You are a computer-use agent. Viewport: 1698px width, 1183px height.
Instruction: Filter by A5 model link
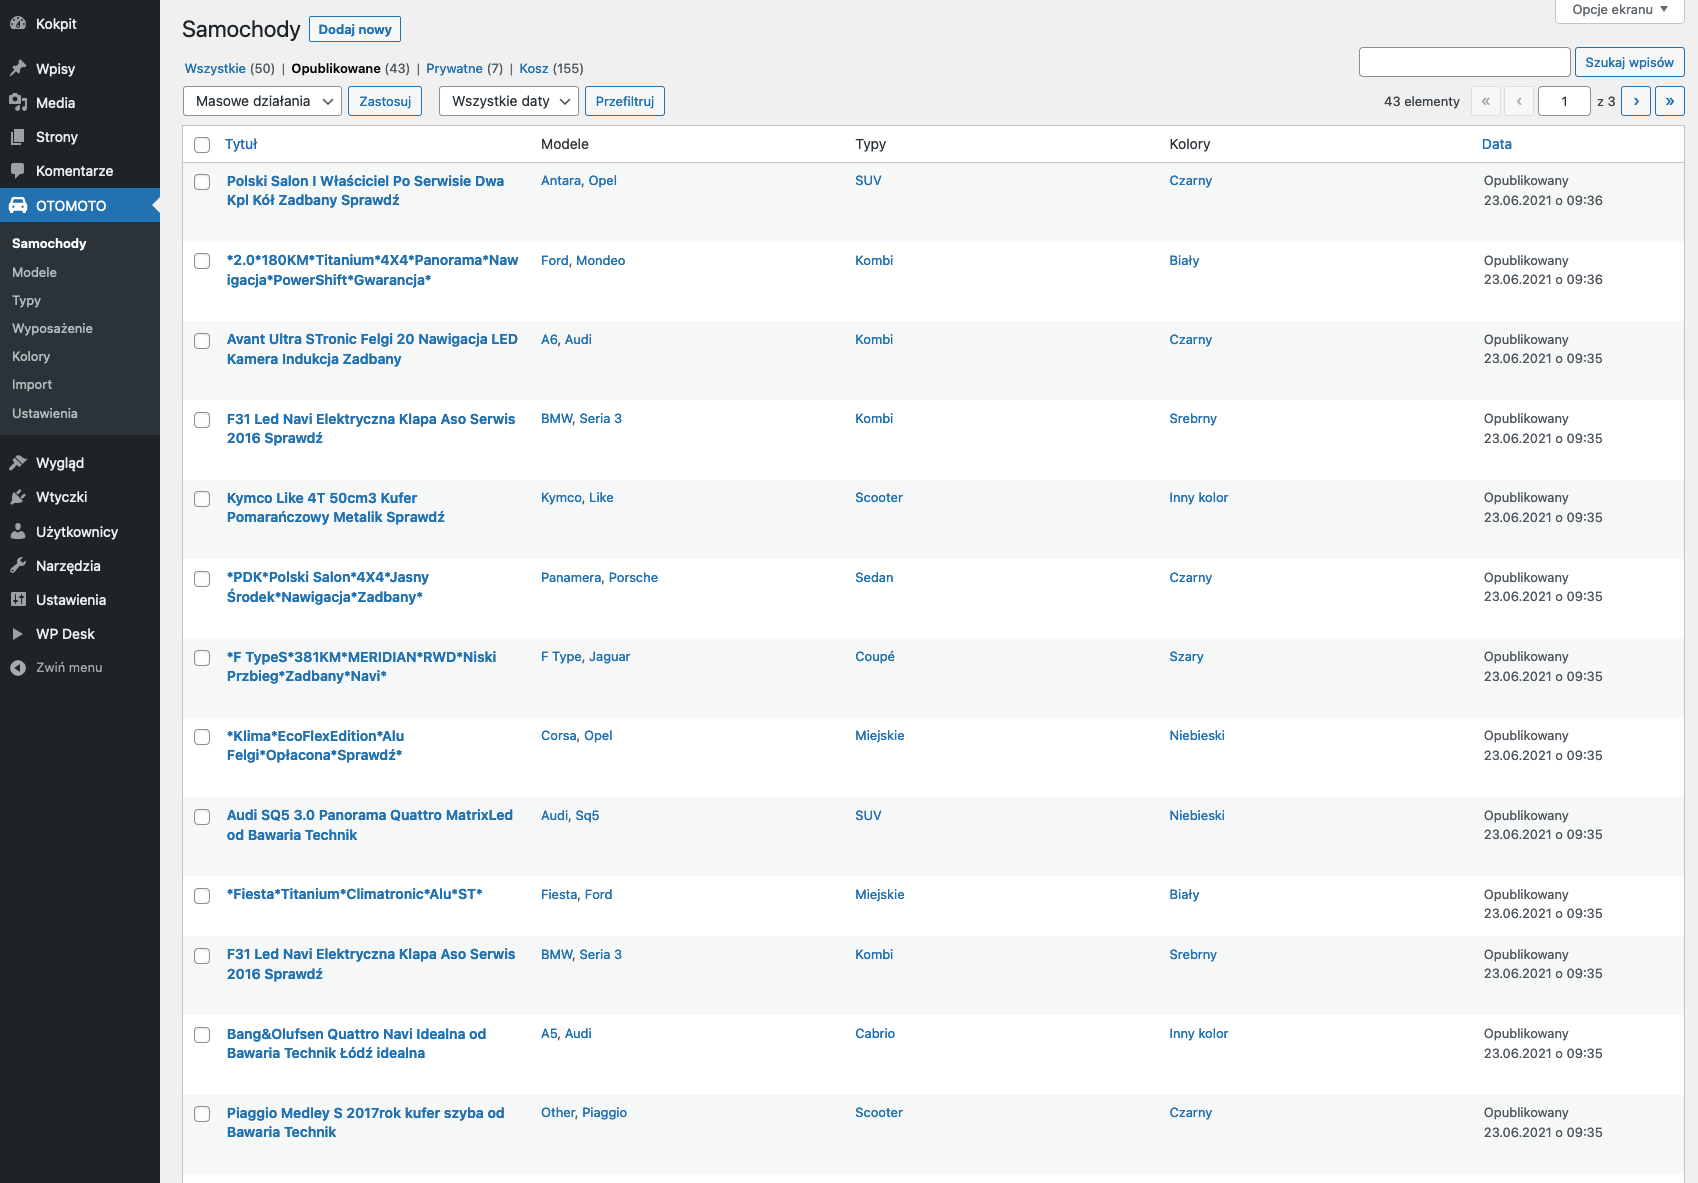coord(549,1033)
